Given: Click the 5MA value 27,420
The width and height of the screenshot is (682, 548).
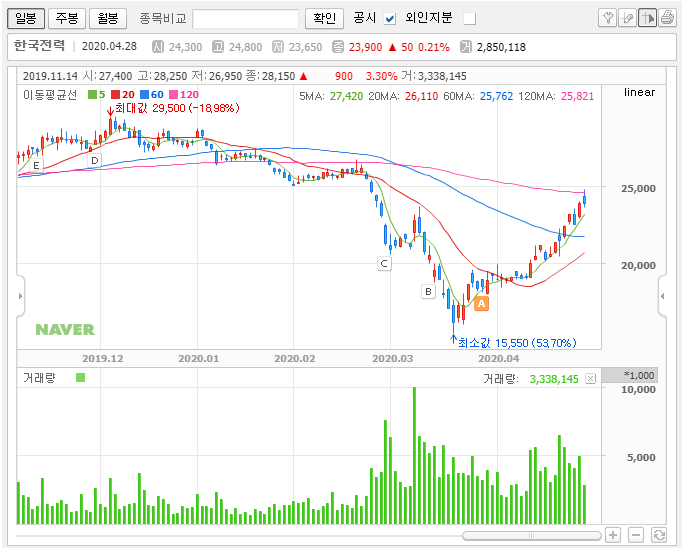Looking at the screenshot, I should coord(346,96).
